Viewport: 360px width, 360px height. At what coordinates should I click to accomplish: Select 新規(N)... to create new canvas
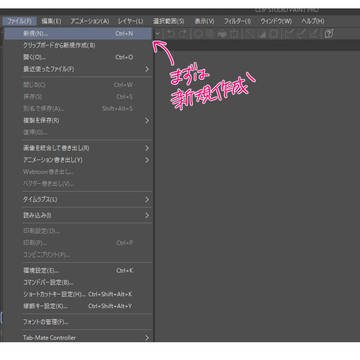click(78, 34)
